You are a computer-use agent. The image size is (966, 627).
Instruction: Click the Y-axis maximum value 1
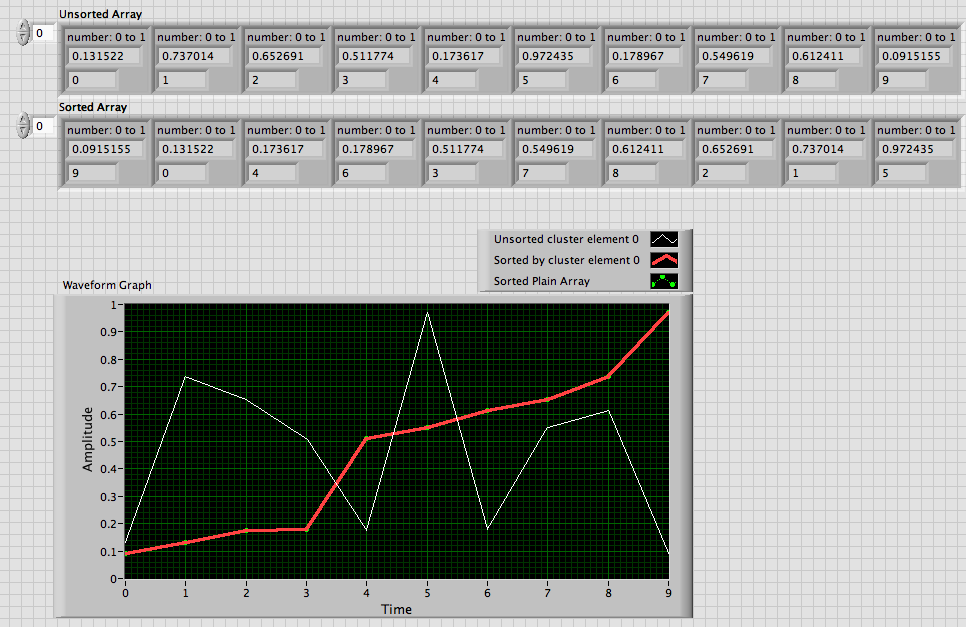113,305
